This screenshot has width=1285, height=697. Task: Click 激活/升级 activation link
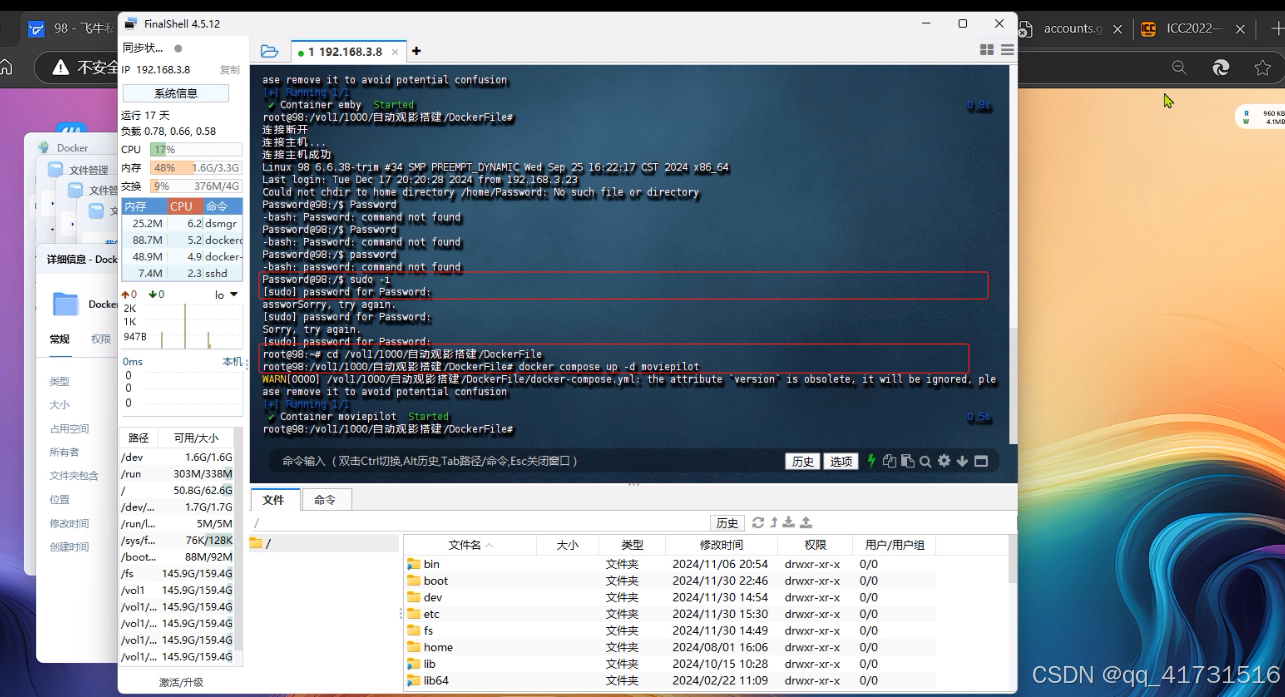tap(181, 682)
